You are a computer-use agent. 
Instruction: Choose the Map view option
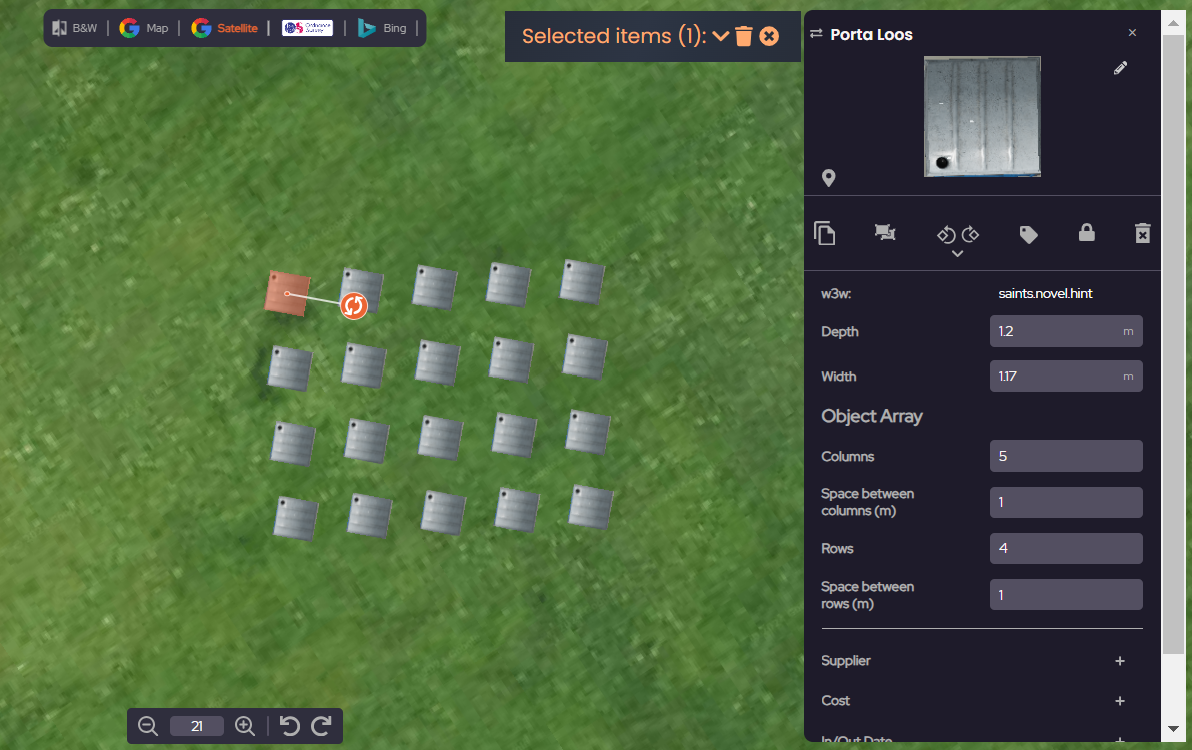pos(144,29)
